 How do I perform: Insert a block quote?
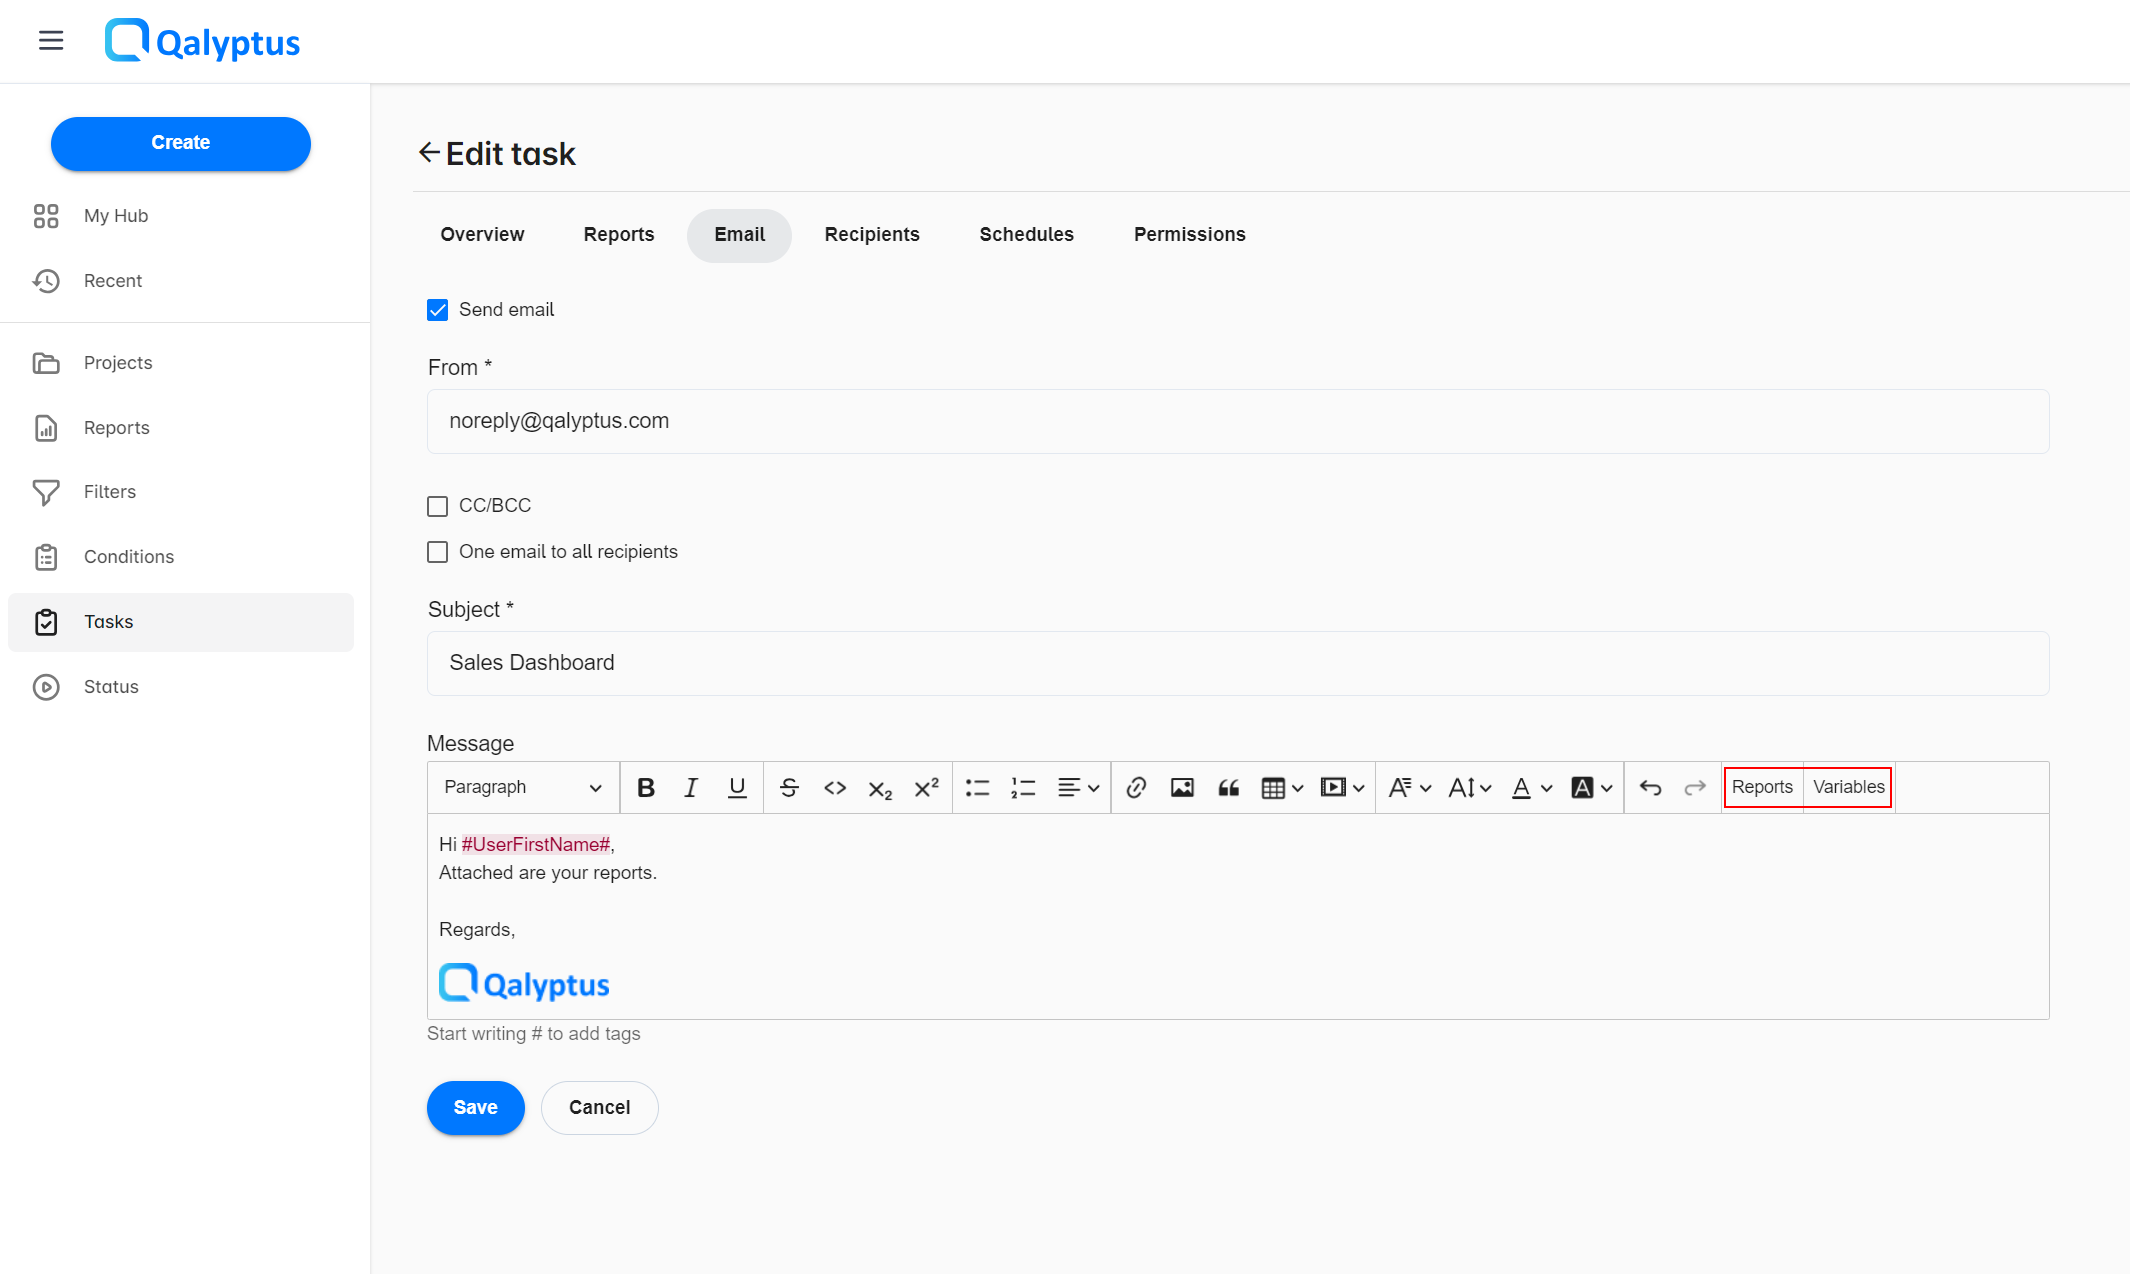[x=1229, y=788]
